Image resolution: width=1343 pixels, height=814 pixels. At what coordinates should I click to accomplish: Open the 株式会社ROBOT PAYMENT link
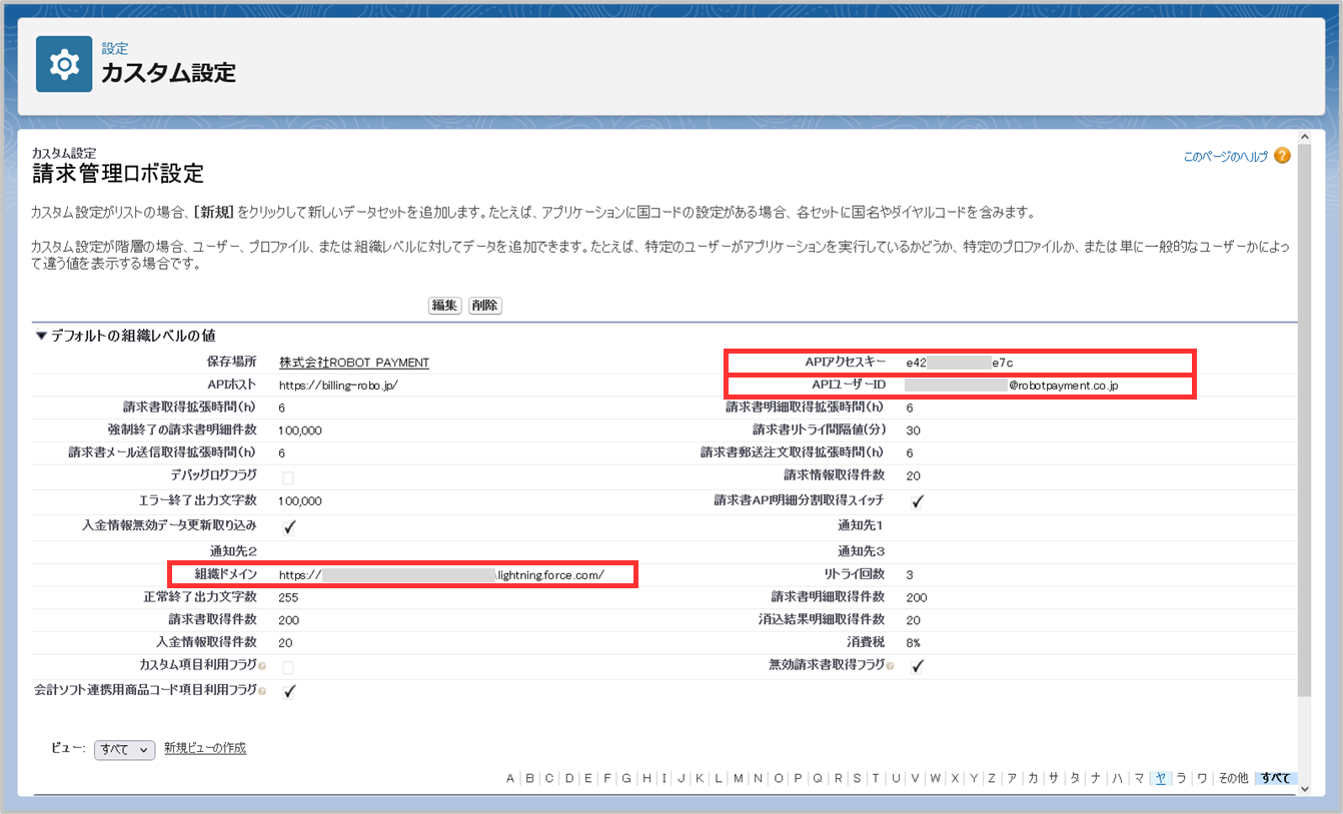tap(354, 362)
